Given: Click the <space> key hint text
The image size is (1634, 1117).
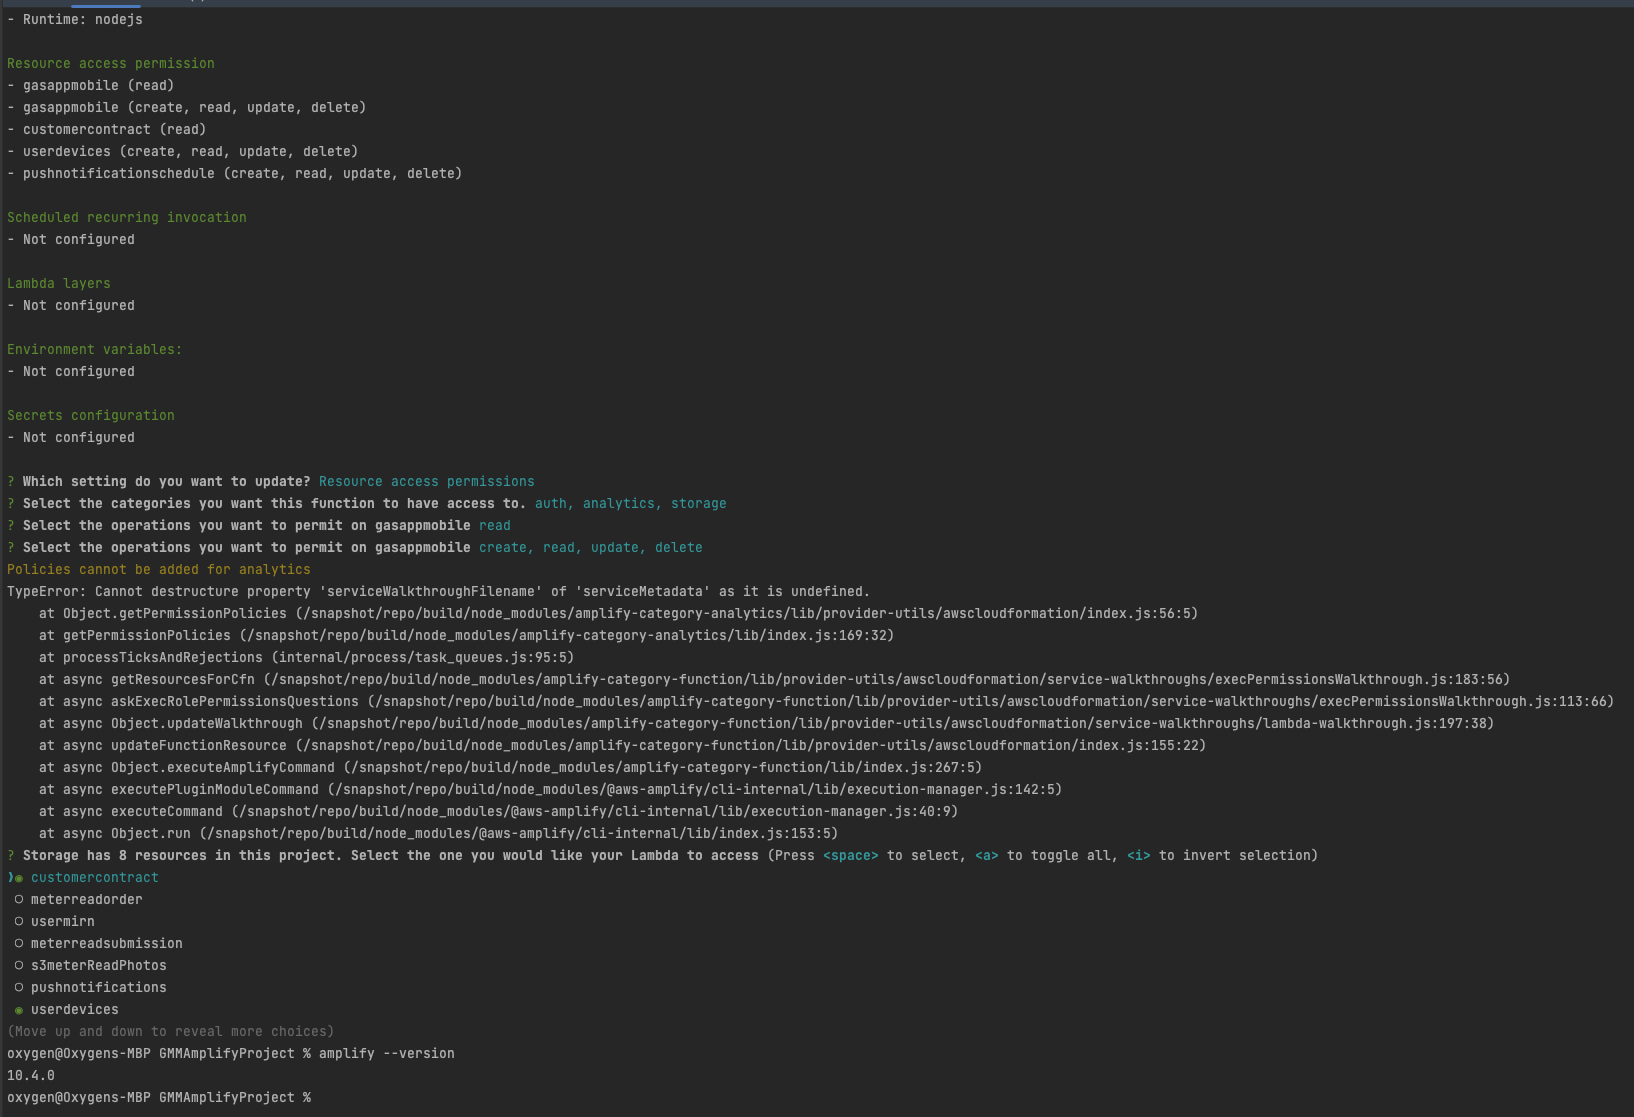Looking at the screenshot, I should [850, 855].
